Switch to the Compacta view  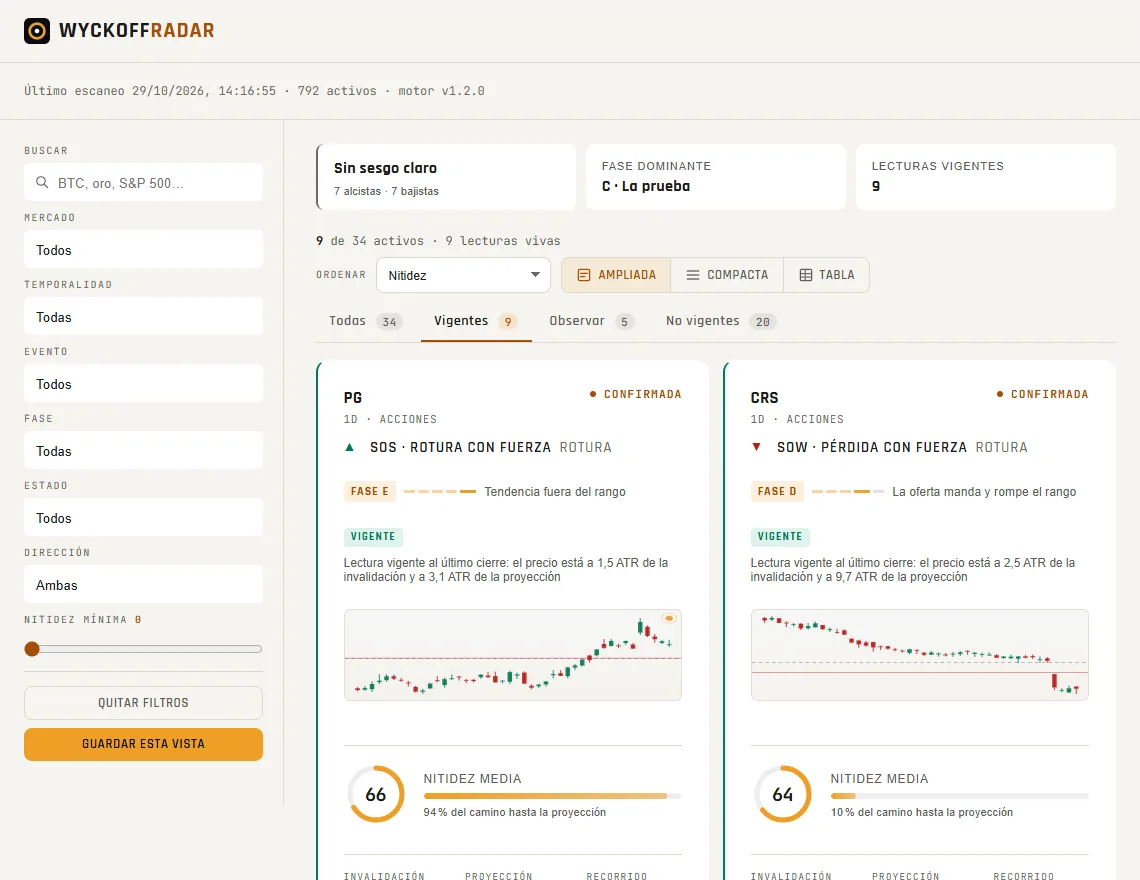pos(727,275)
